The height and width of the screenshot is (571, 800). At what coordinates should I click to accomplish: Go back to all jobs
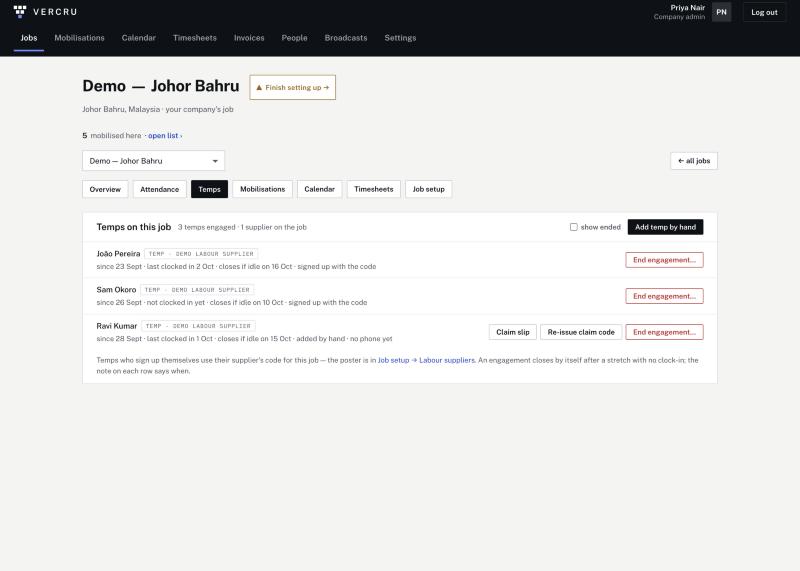coord(693,161)
